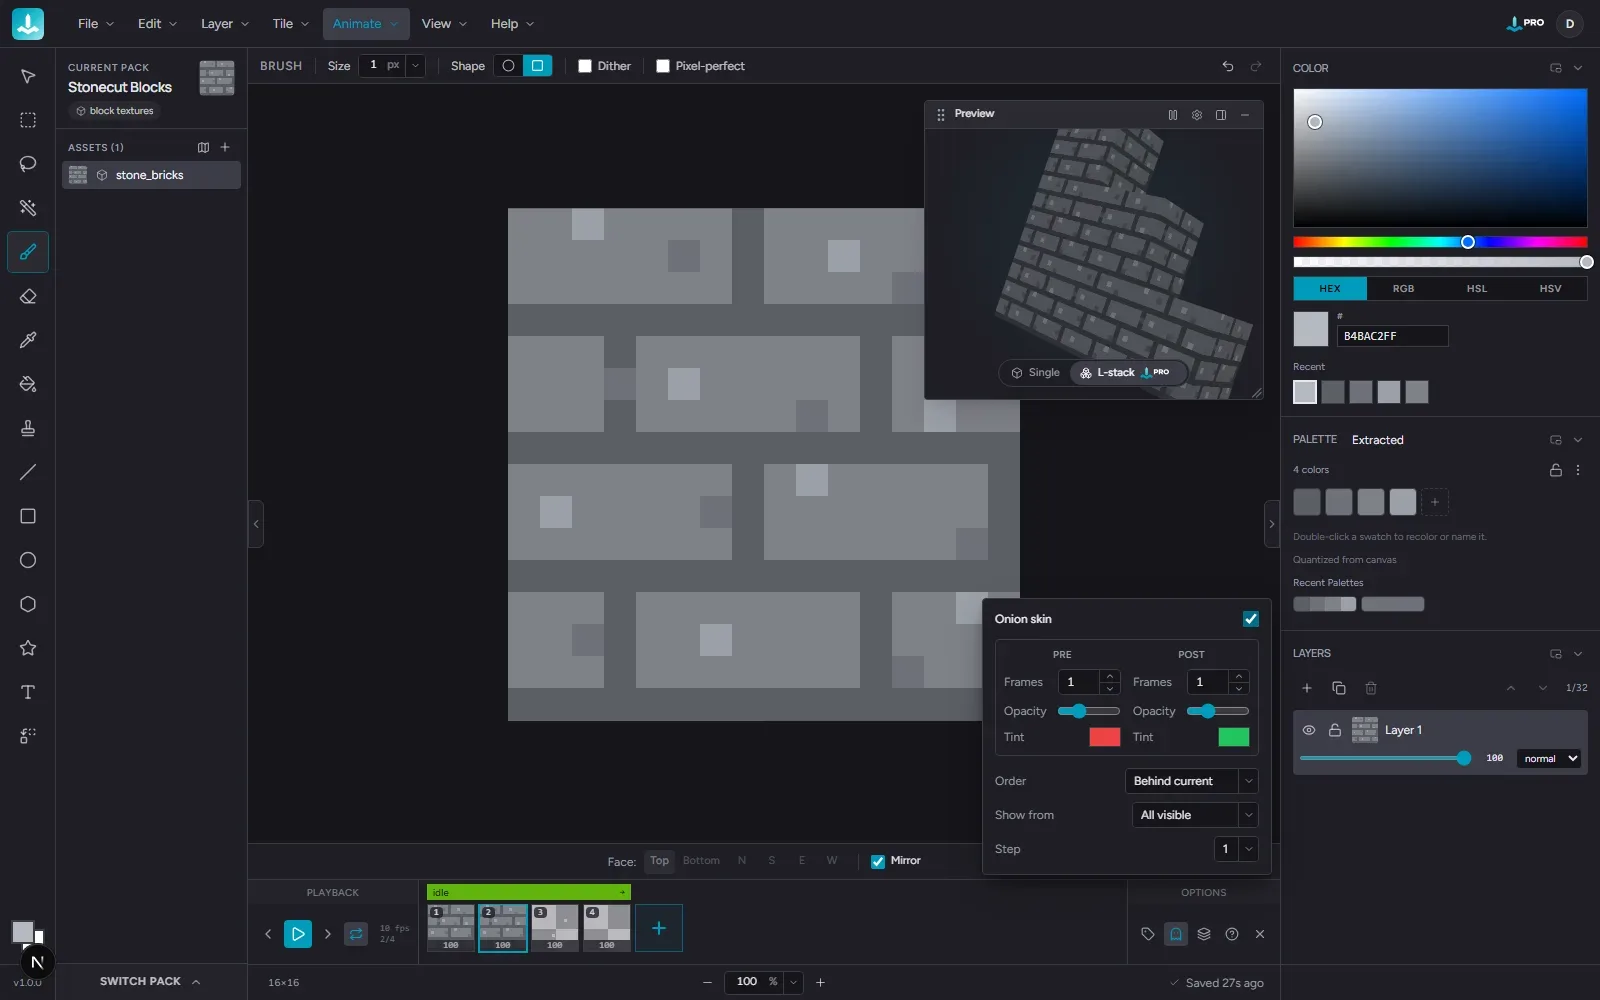
Task: Open the Show from All visible dropdown
Action: pyautogui.click(x=1195, y=815)
